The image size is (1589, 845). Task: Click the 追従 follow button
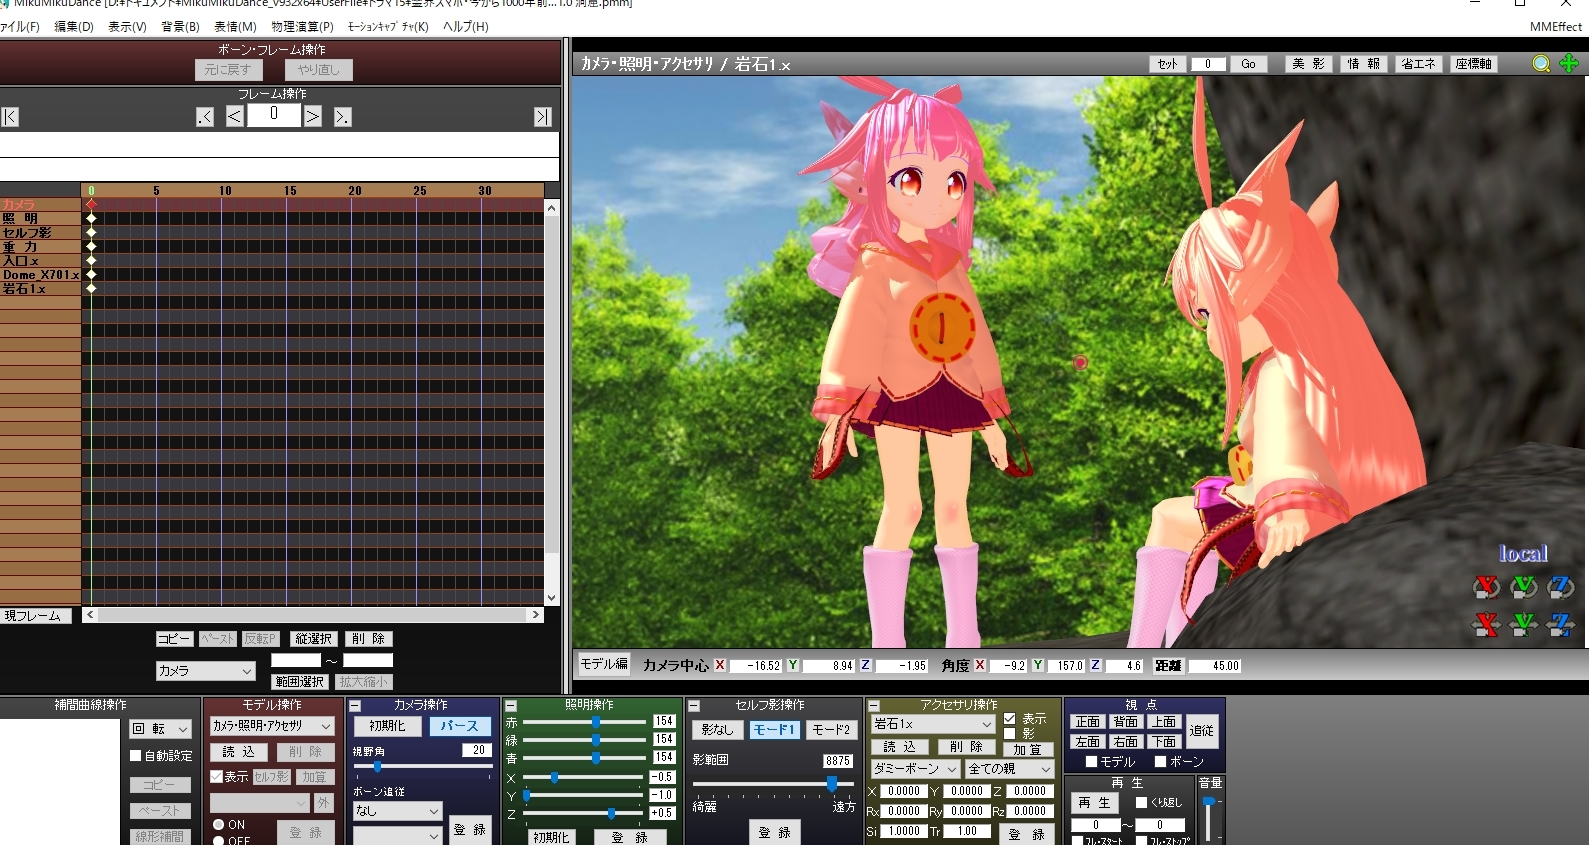(x=1201, y=731)
